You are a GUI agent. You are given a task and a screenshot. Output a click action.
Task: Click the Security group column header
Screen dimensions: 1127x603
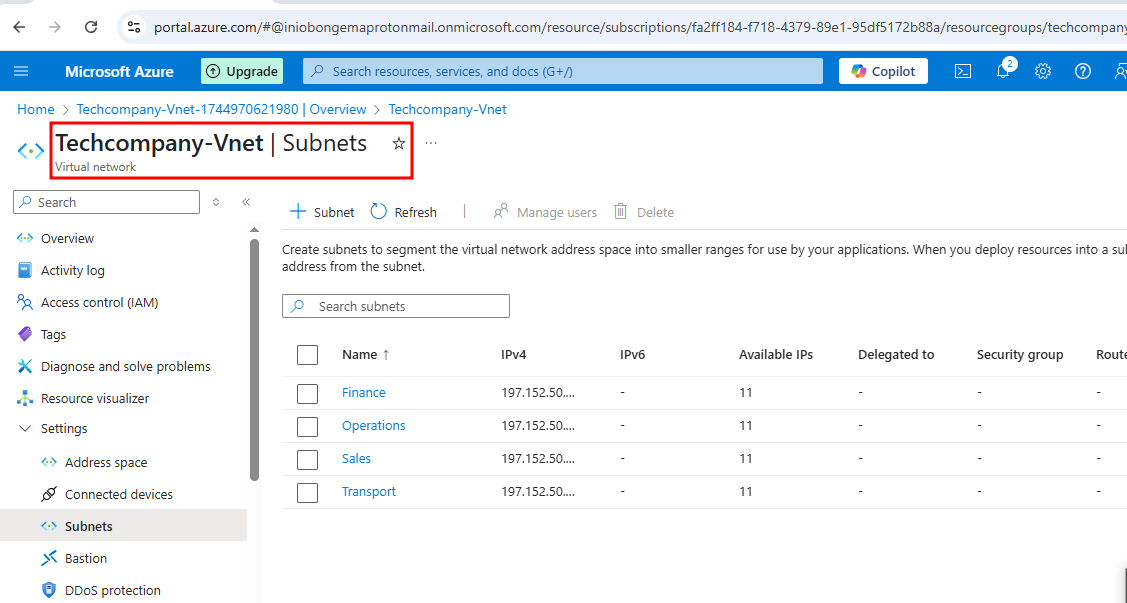tap(1020, 354)
